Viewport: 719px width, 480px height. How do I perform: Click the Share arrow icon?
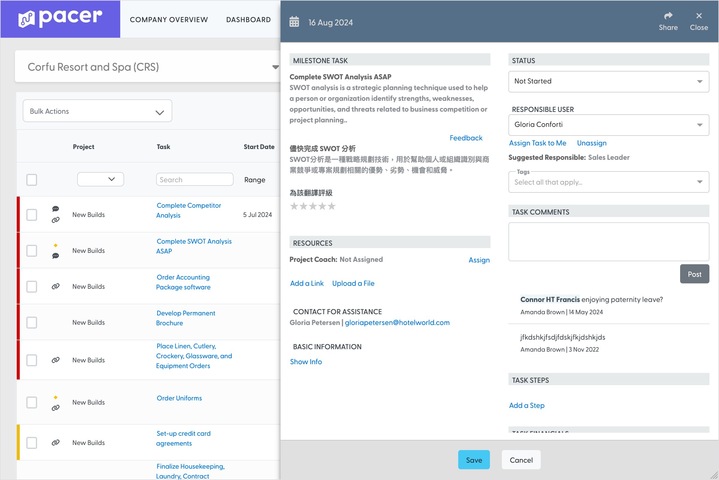click(x=668, y=16)
